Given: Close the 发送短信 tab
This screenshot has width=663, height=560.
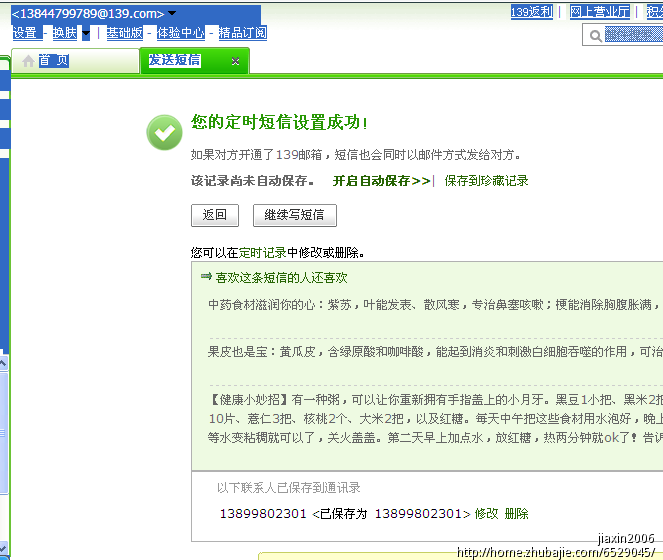Looking at the screenshot, I should [236, 61].
